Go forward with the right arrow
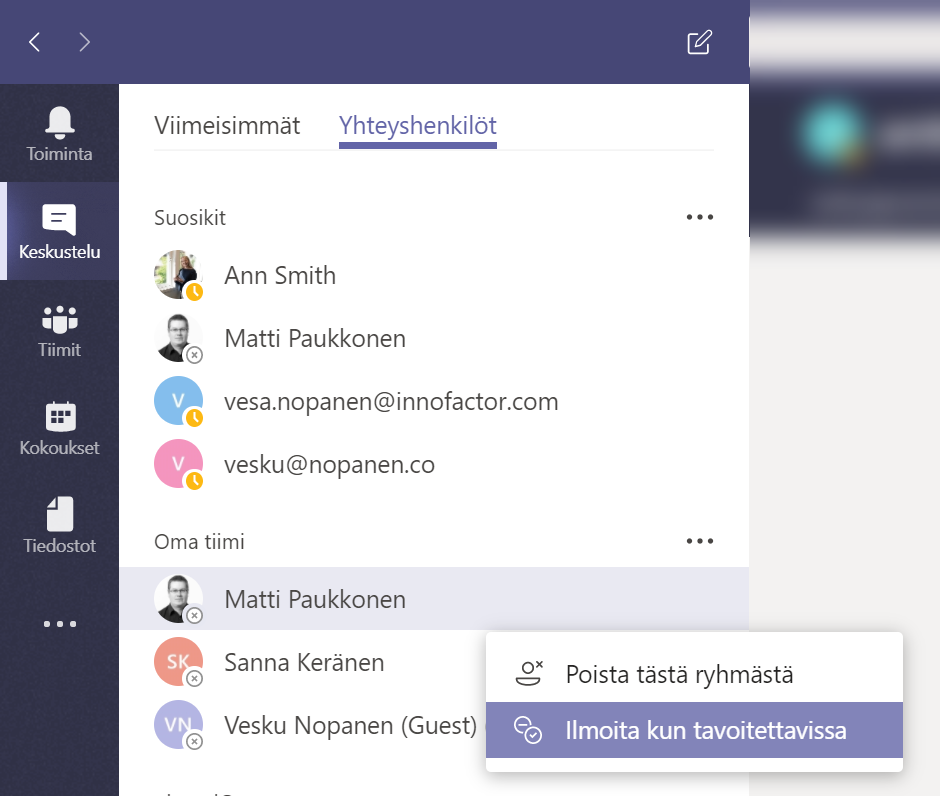The width and height of the screenshot is (940, 796). click(85, 42)
